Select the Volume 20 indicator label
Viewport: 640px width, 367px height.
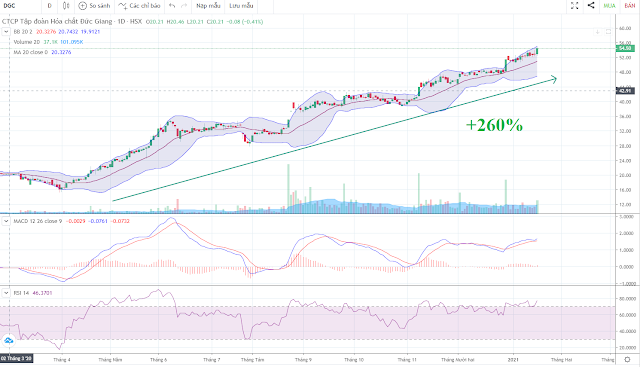tap(27, 42)
